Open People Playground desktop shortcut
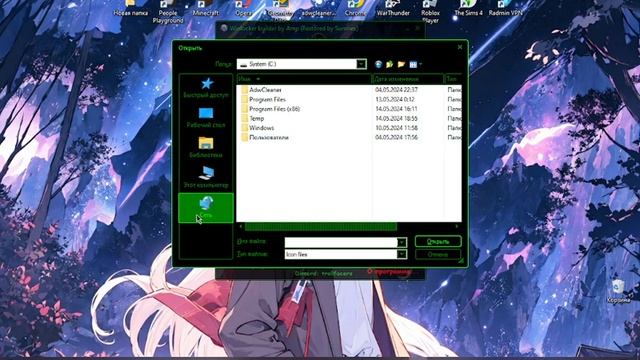 [x=168, y=12]
